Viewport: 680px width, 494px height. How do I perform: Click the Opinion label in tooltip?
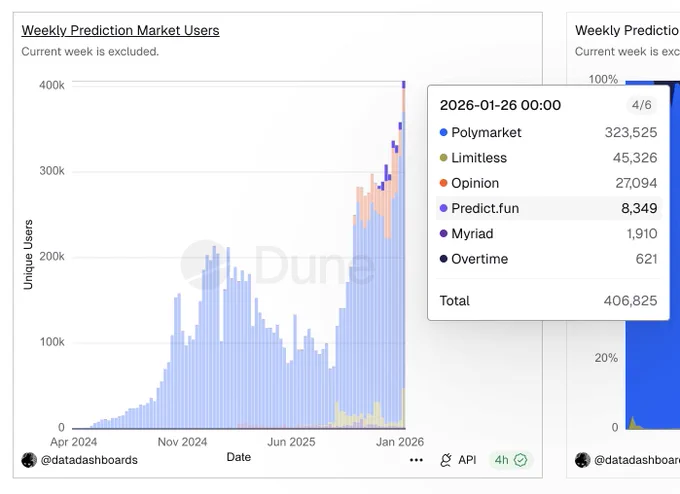[x=475, y=183]
